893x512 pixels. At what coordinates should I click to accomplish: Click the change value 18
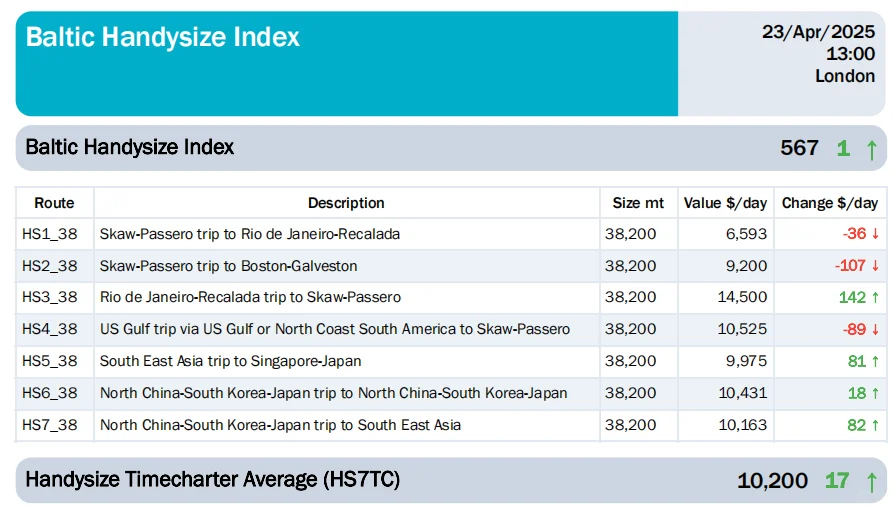coord(857,393)
